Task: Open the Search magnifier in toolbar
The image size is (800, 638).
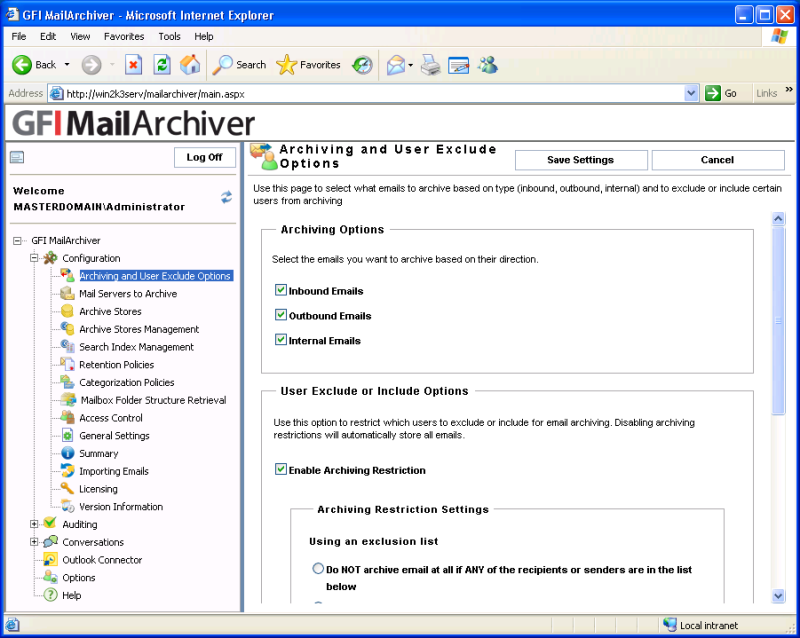Action: [x=222, y=65]
